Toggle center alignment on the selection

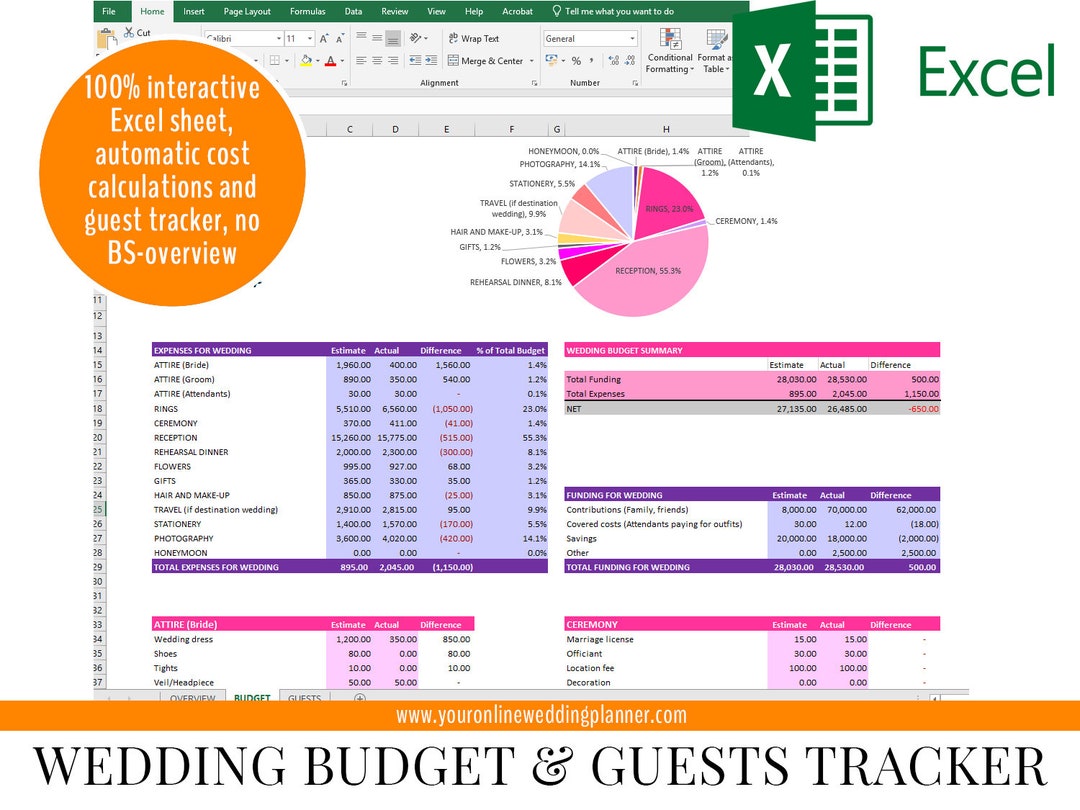click(376, 61)
